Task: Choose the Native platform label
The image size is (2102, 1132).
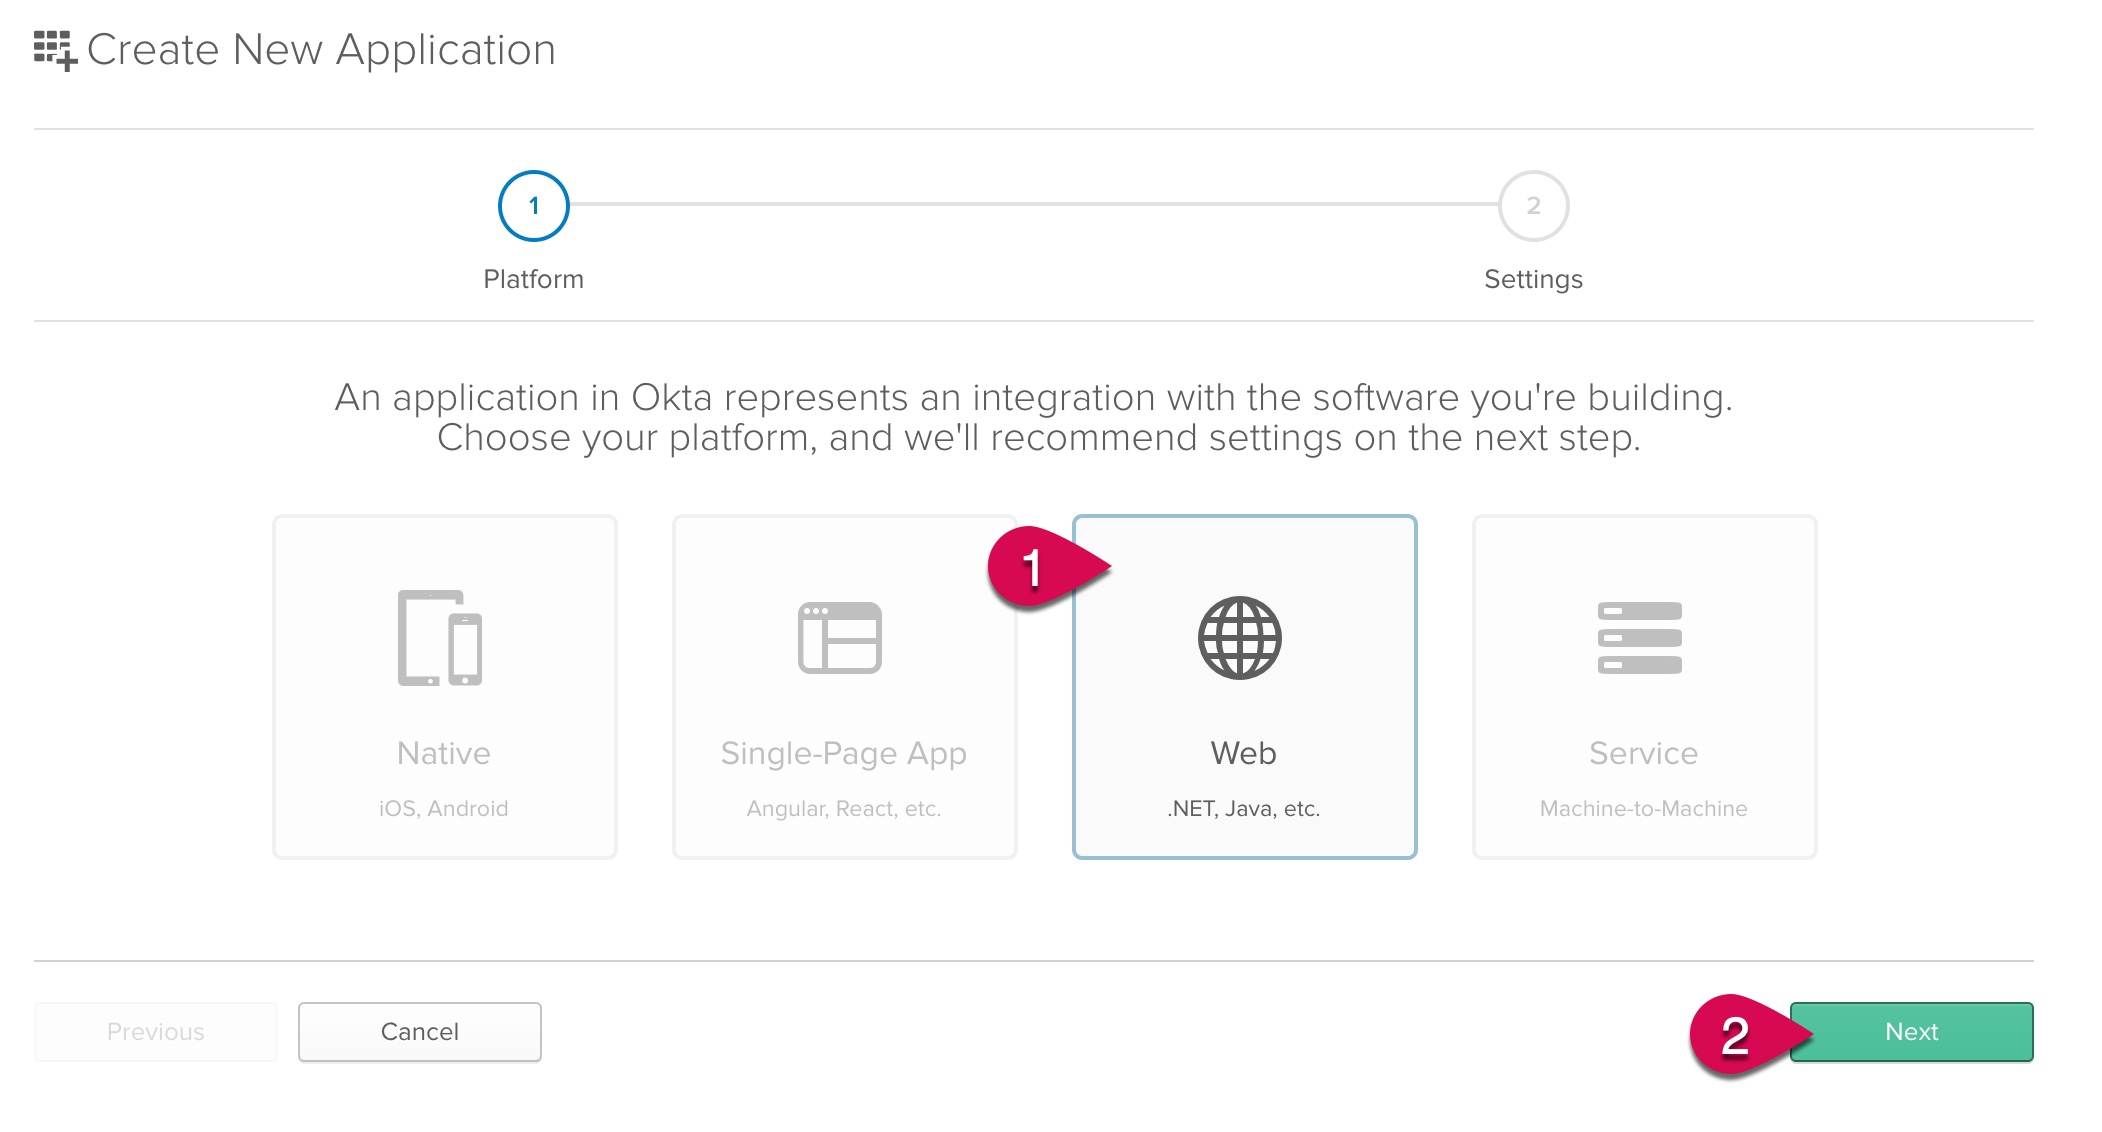Action: (444, 753)
